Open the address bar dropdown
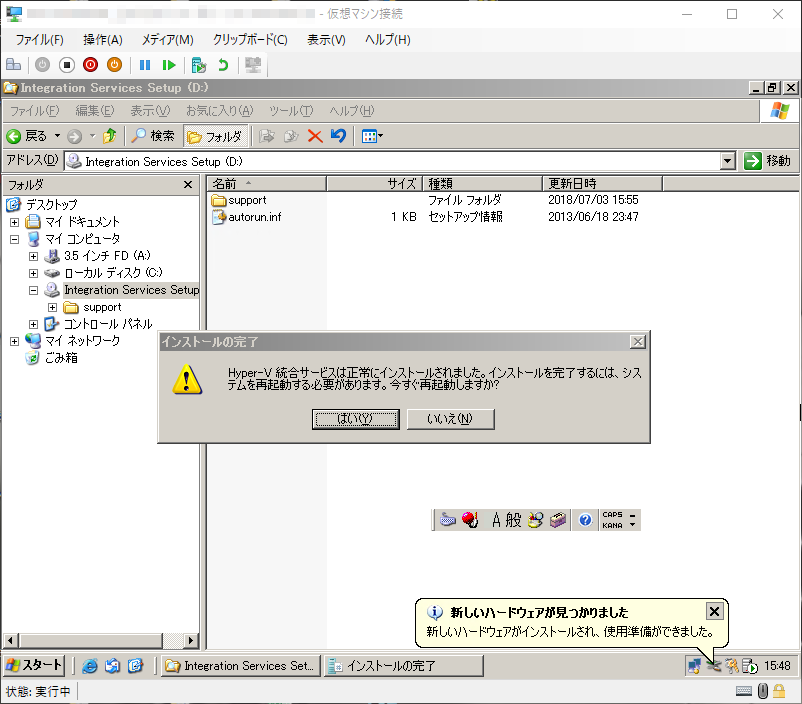 tap(728, 161)
